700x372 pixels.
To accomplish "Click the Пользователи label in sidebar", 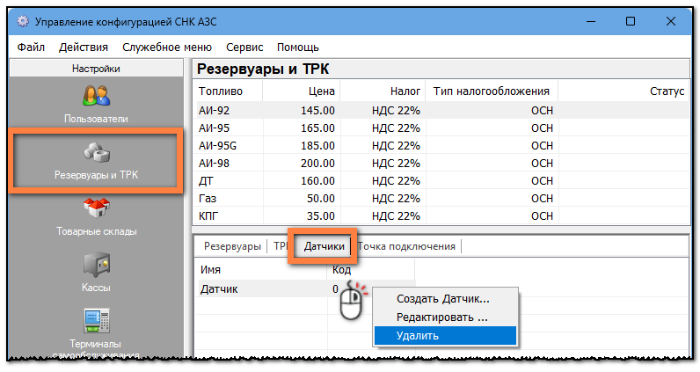I will pos(96,119).
